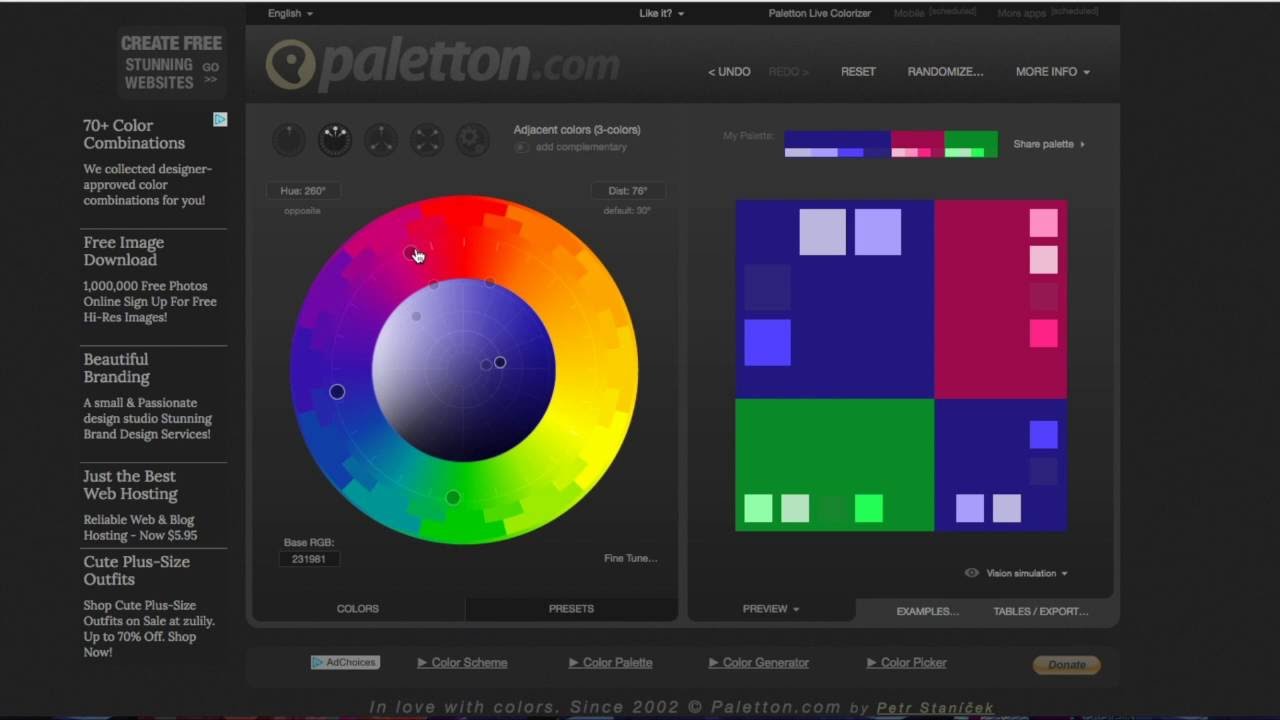Image resolution: width=1280 pixels, height=720 pixels.
Task: Select the monochromatic scheme icon
Action: pos(289,140)
